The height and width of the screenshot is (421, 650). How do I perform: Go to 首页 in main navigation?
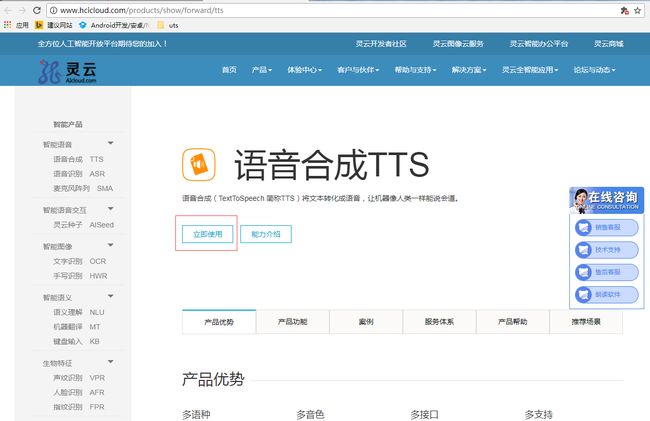tap(229, 70)
